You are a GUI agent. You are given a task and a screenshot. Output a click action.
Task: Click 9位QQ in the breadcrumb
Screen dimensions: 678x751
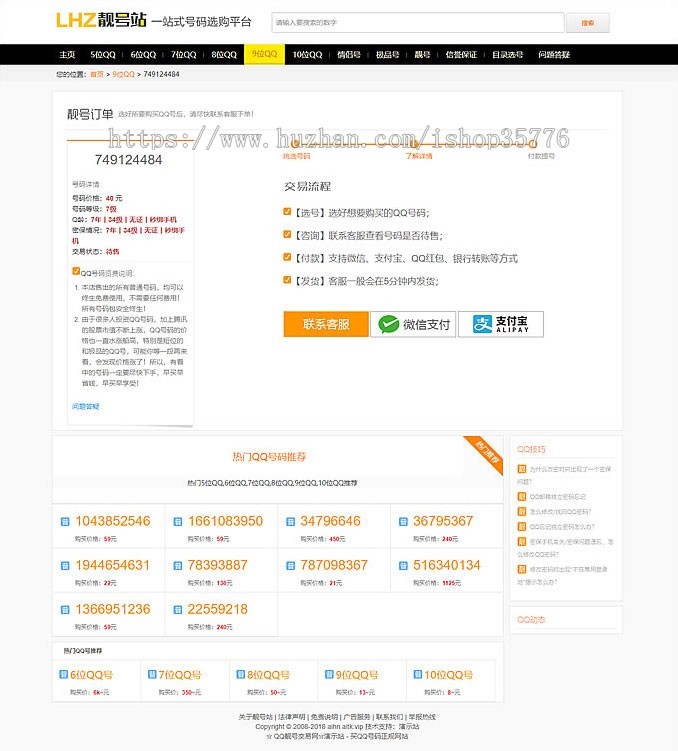coord(124,74)
